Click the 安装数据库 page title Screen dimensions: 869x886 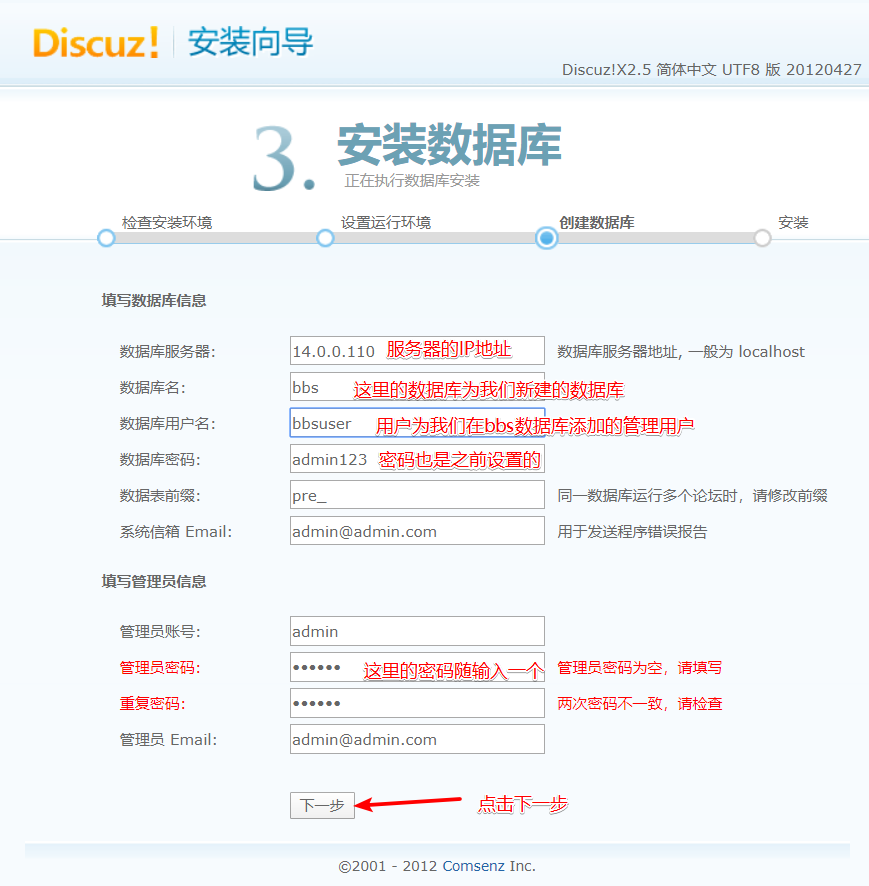(452, 142)
